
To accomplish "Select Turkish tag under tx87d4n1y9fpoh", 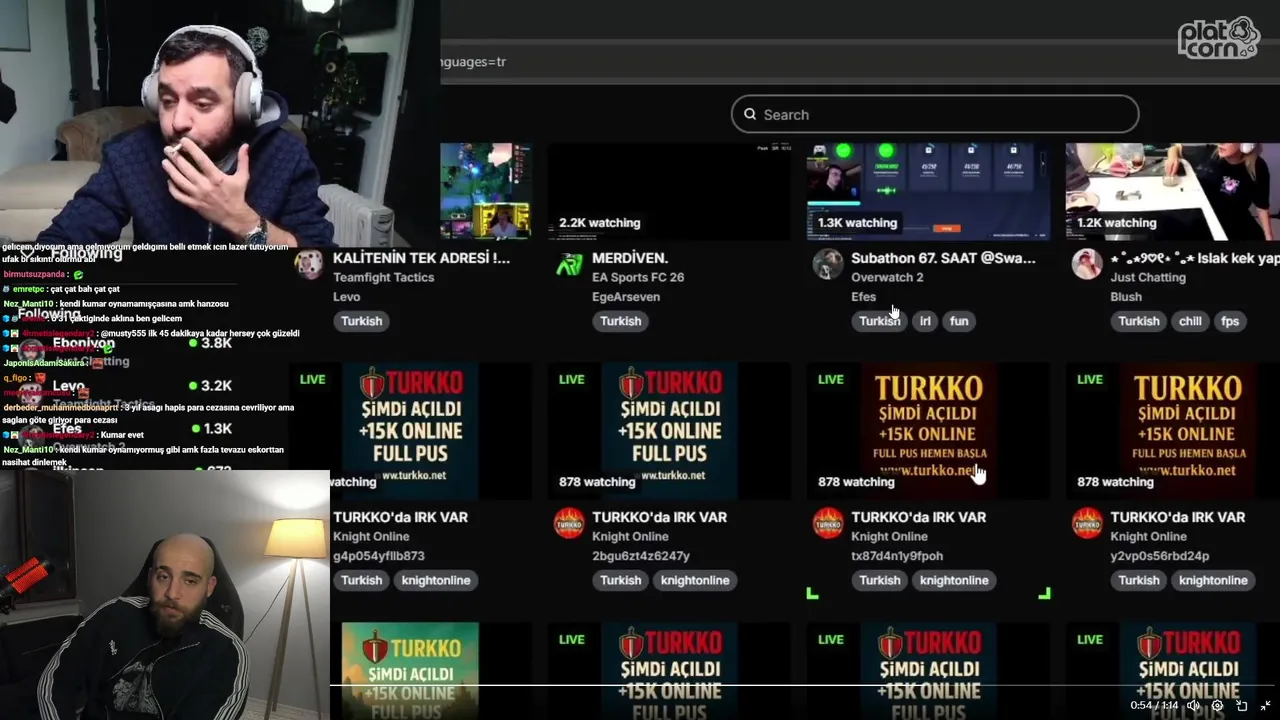I will click(x=879, y=580).
